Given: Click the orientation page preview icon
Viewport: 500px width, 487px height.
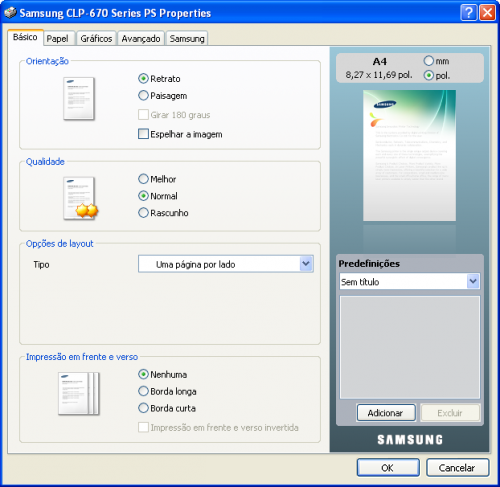Looking at the screenshot, I should pyautogui.click(x=79, y=98).
